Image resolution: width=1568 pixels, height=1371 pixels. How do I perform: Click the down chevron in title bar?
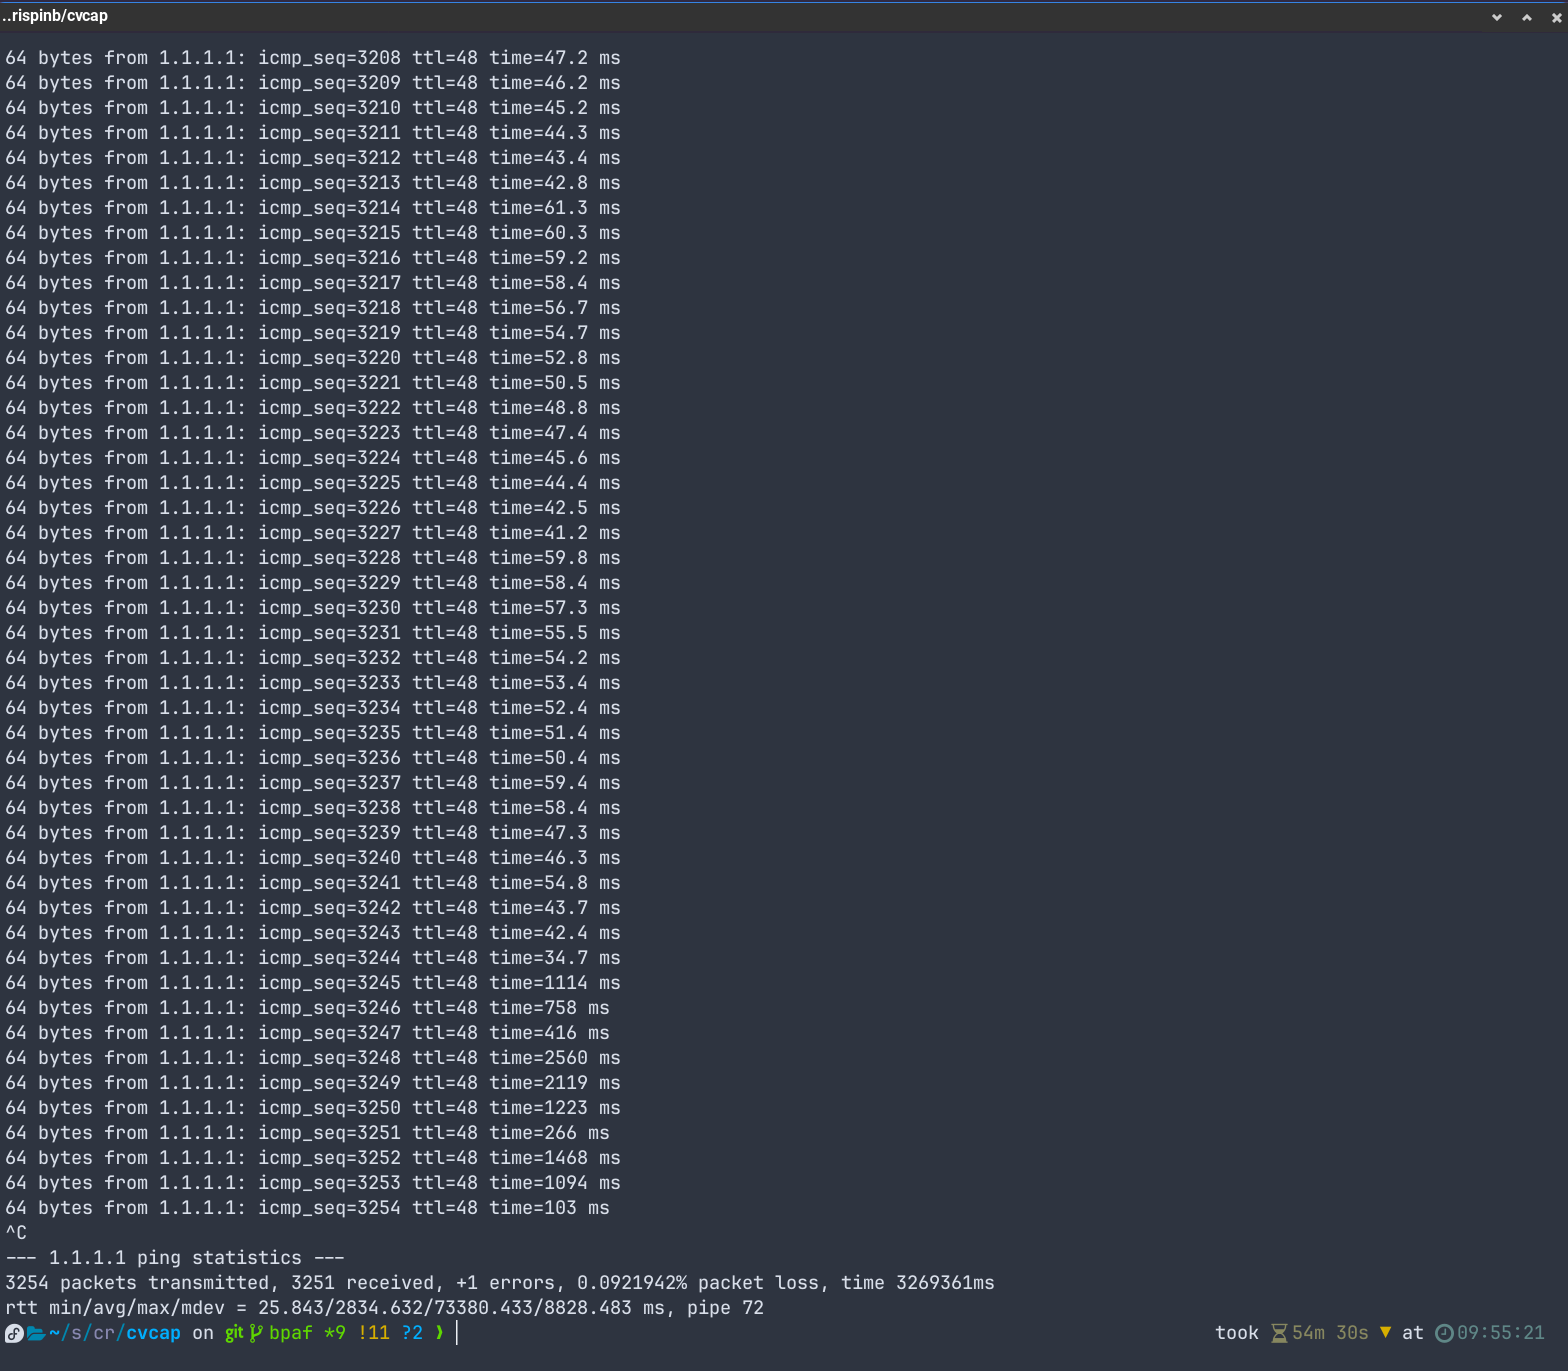click(x=1497, y=17)
